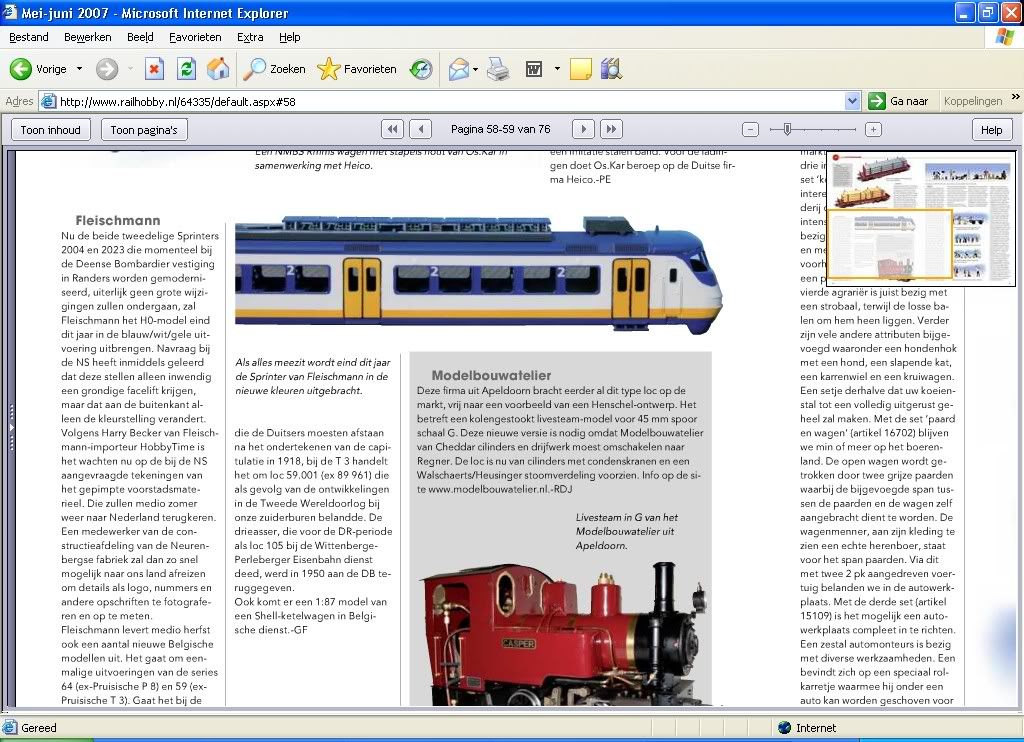The image size is (1024, 742).
Task: Jump to the first page
Action: click(392, 129)
